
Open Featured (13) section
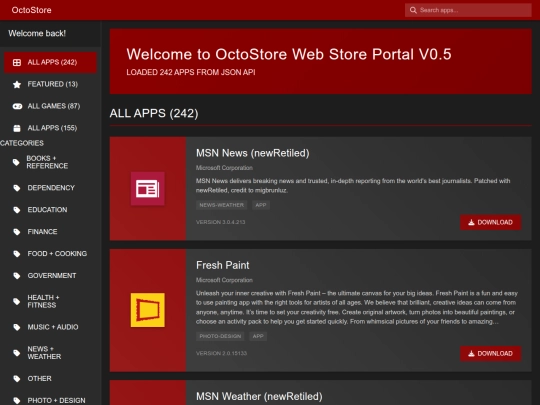pyautogui.click(x=50, y=84)
